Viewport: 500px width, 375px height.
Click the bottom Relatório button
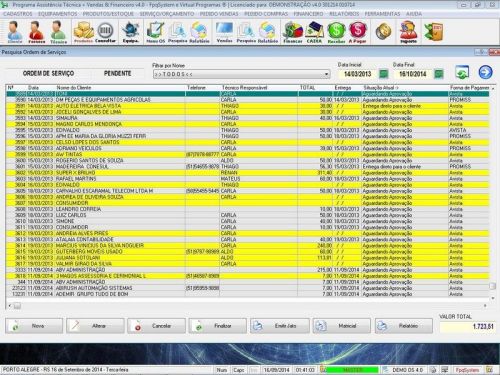404,326
